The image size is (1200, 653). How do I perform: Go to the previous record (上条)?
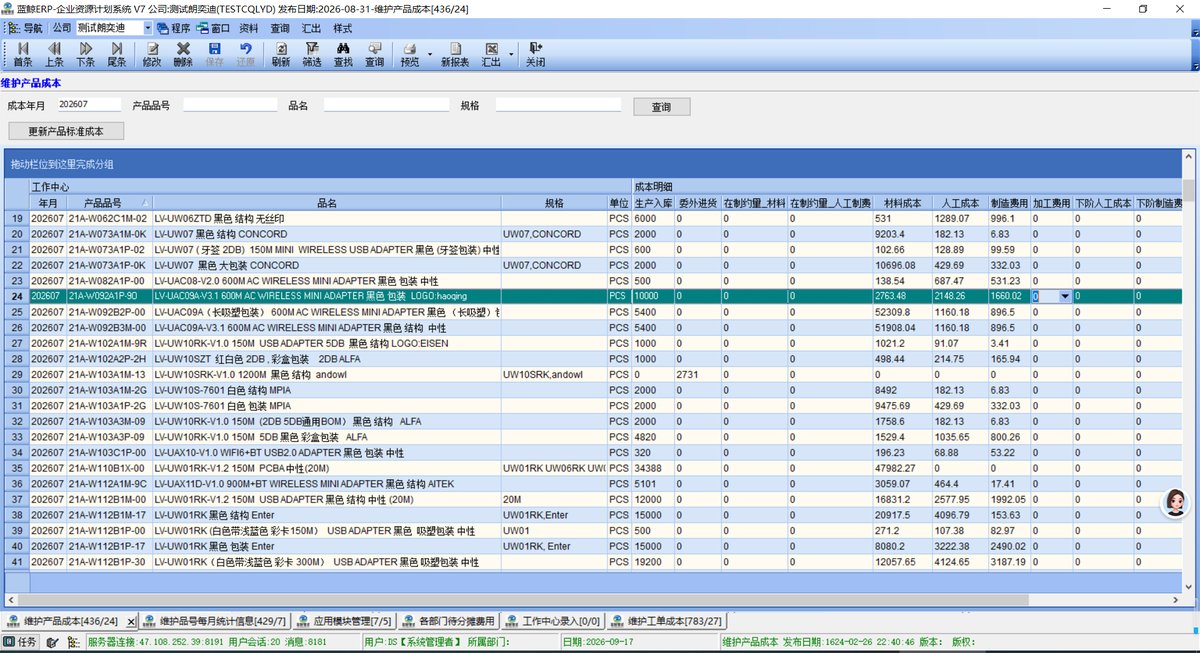click(x=54, y=54)
